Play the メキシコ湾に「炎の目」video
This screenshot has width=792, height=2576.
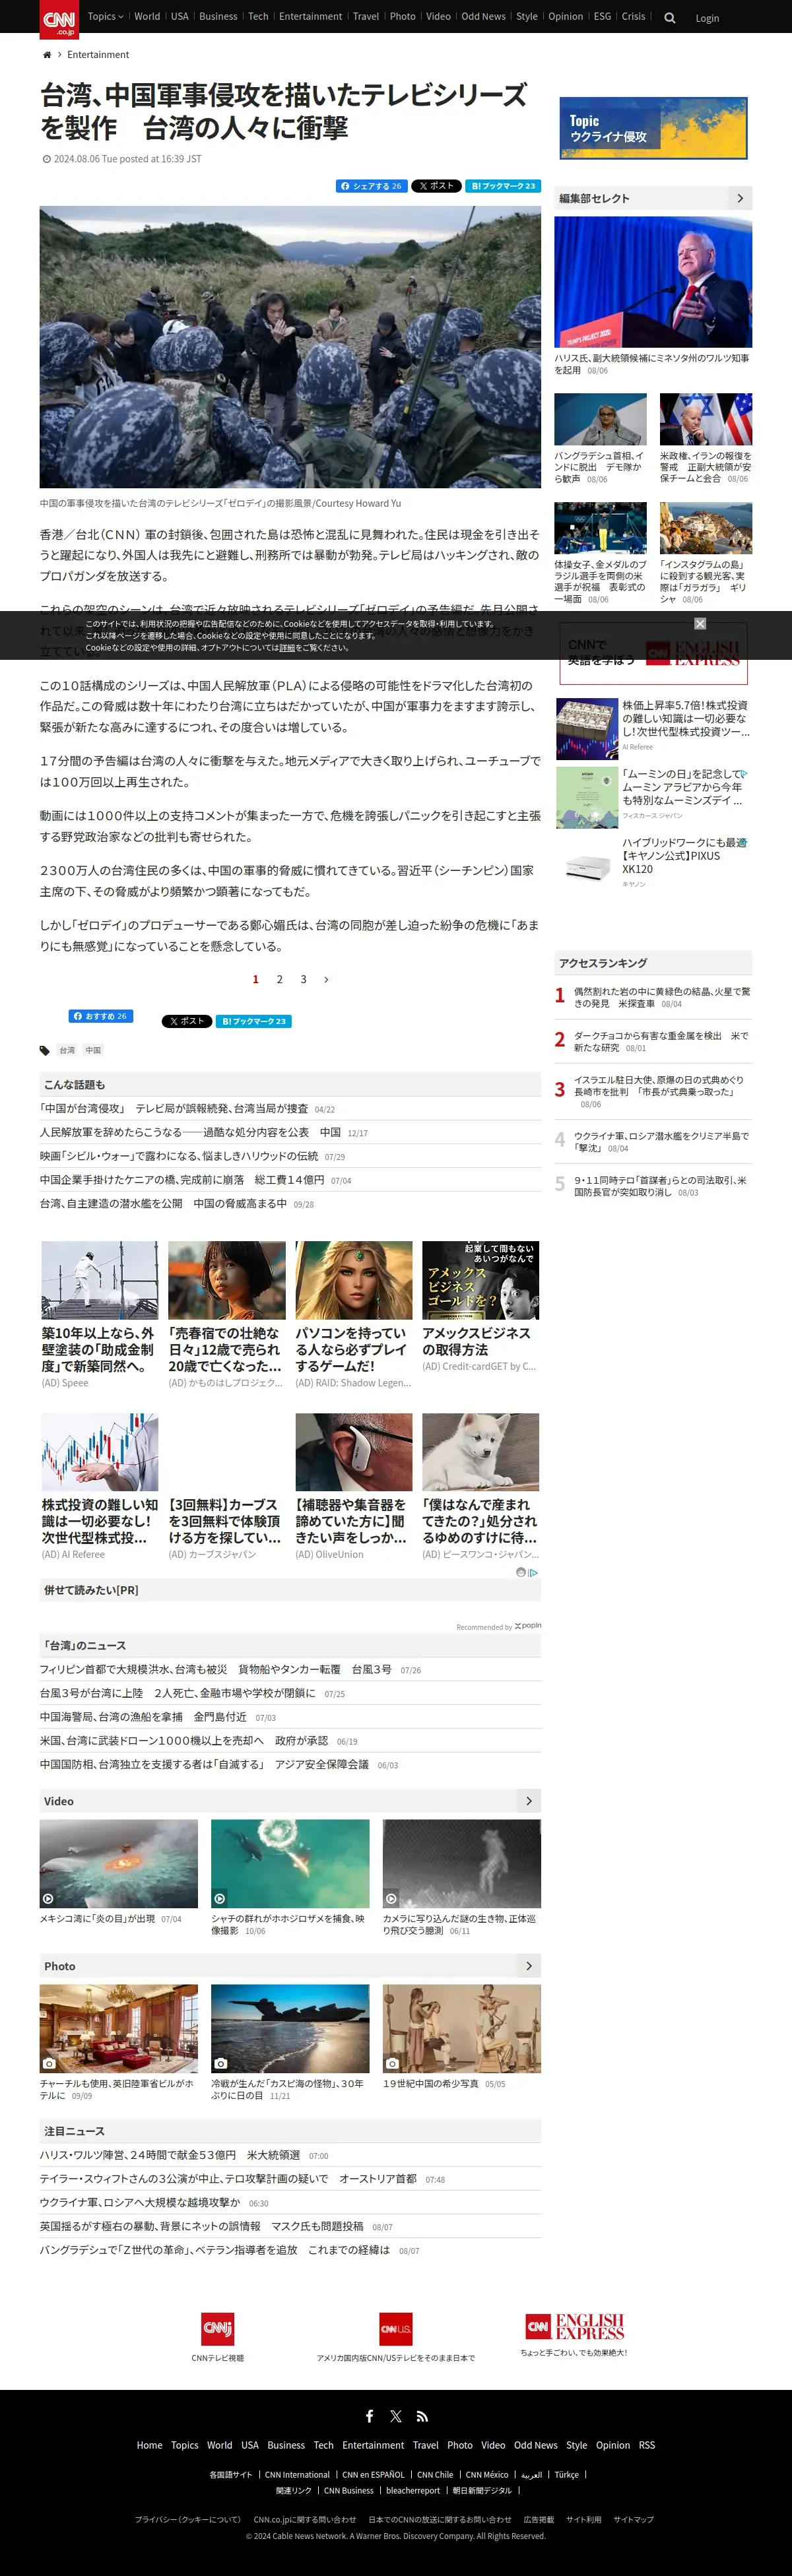point(119,1864)
